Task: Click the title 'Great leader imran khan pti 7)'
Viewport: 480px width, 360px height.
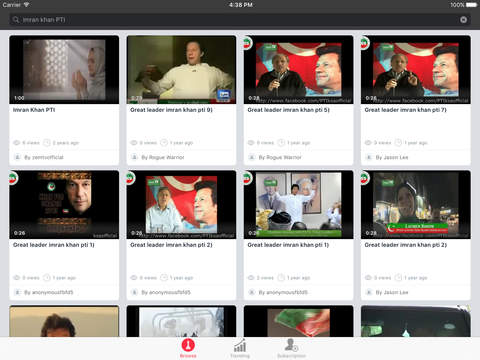Action: pos(405,110)
